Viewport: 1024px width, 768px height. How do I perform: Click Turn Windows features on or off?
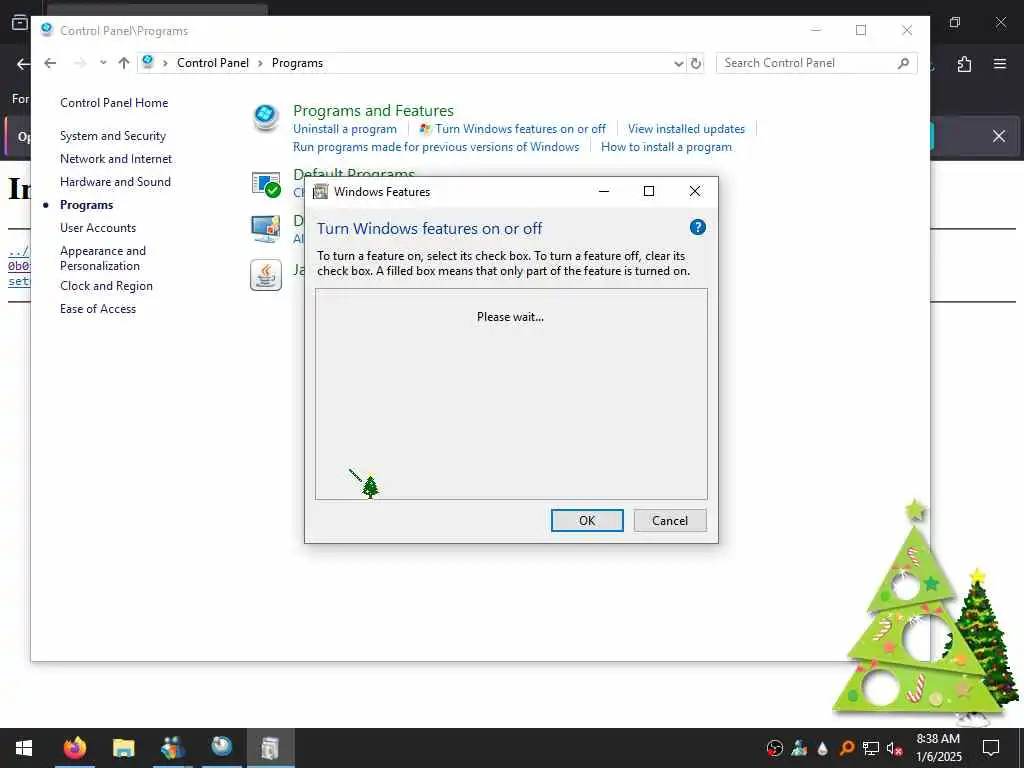pyautogui.click(x=520, y=129)
